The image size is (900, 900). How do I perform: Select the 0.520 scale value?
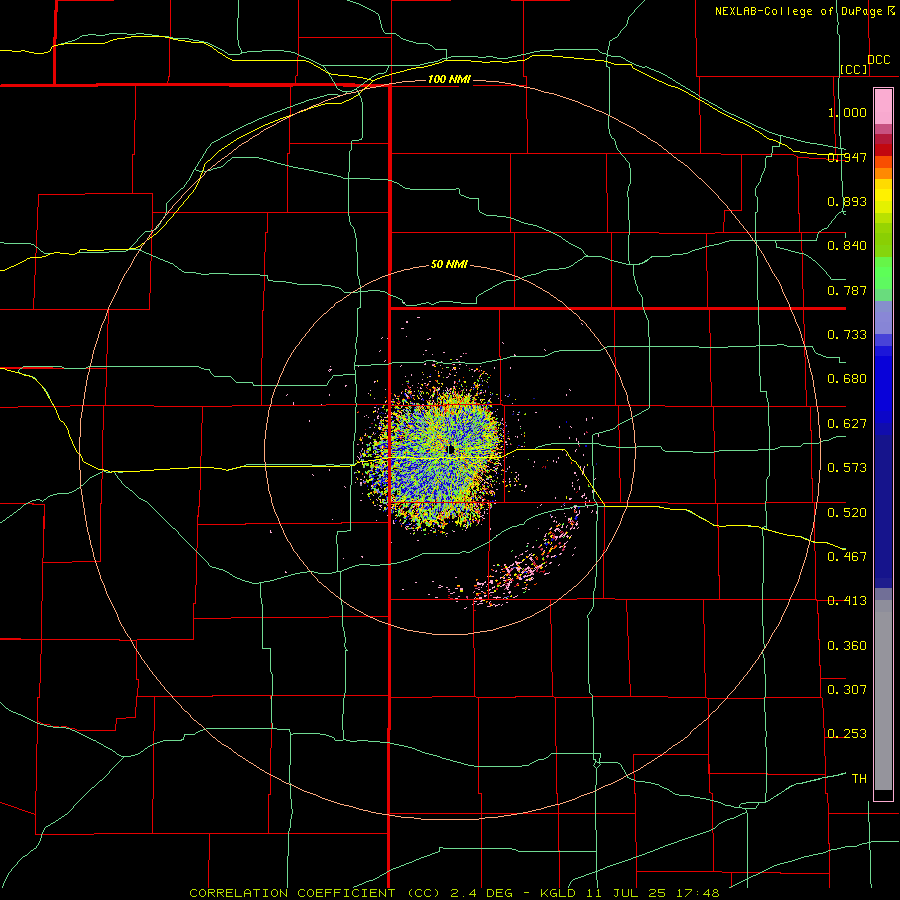[x=847, y=513]
